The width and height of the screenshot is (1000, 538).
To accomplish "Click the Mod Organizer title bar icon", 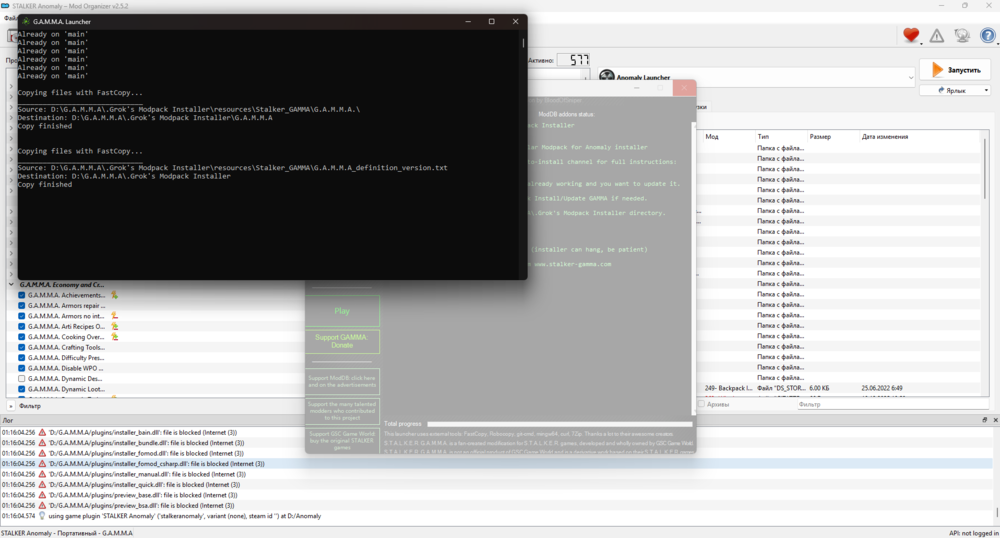I will [5, 6].
